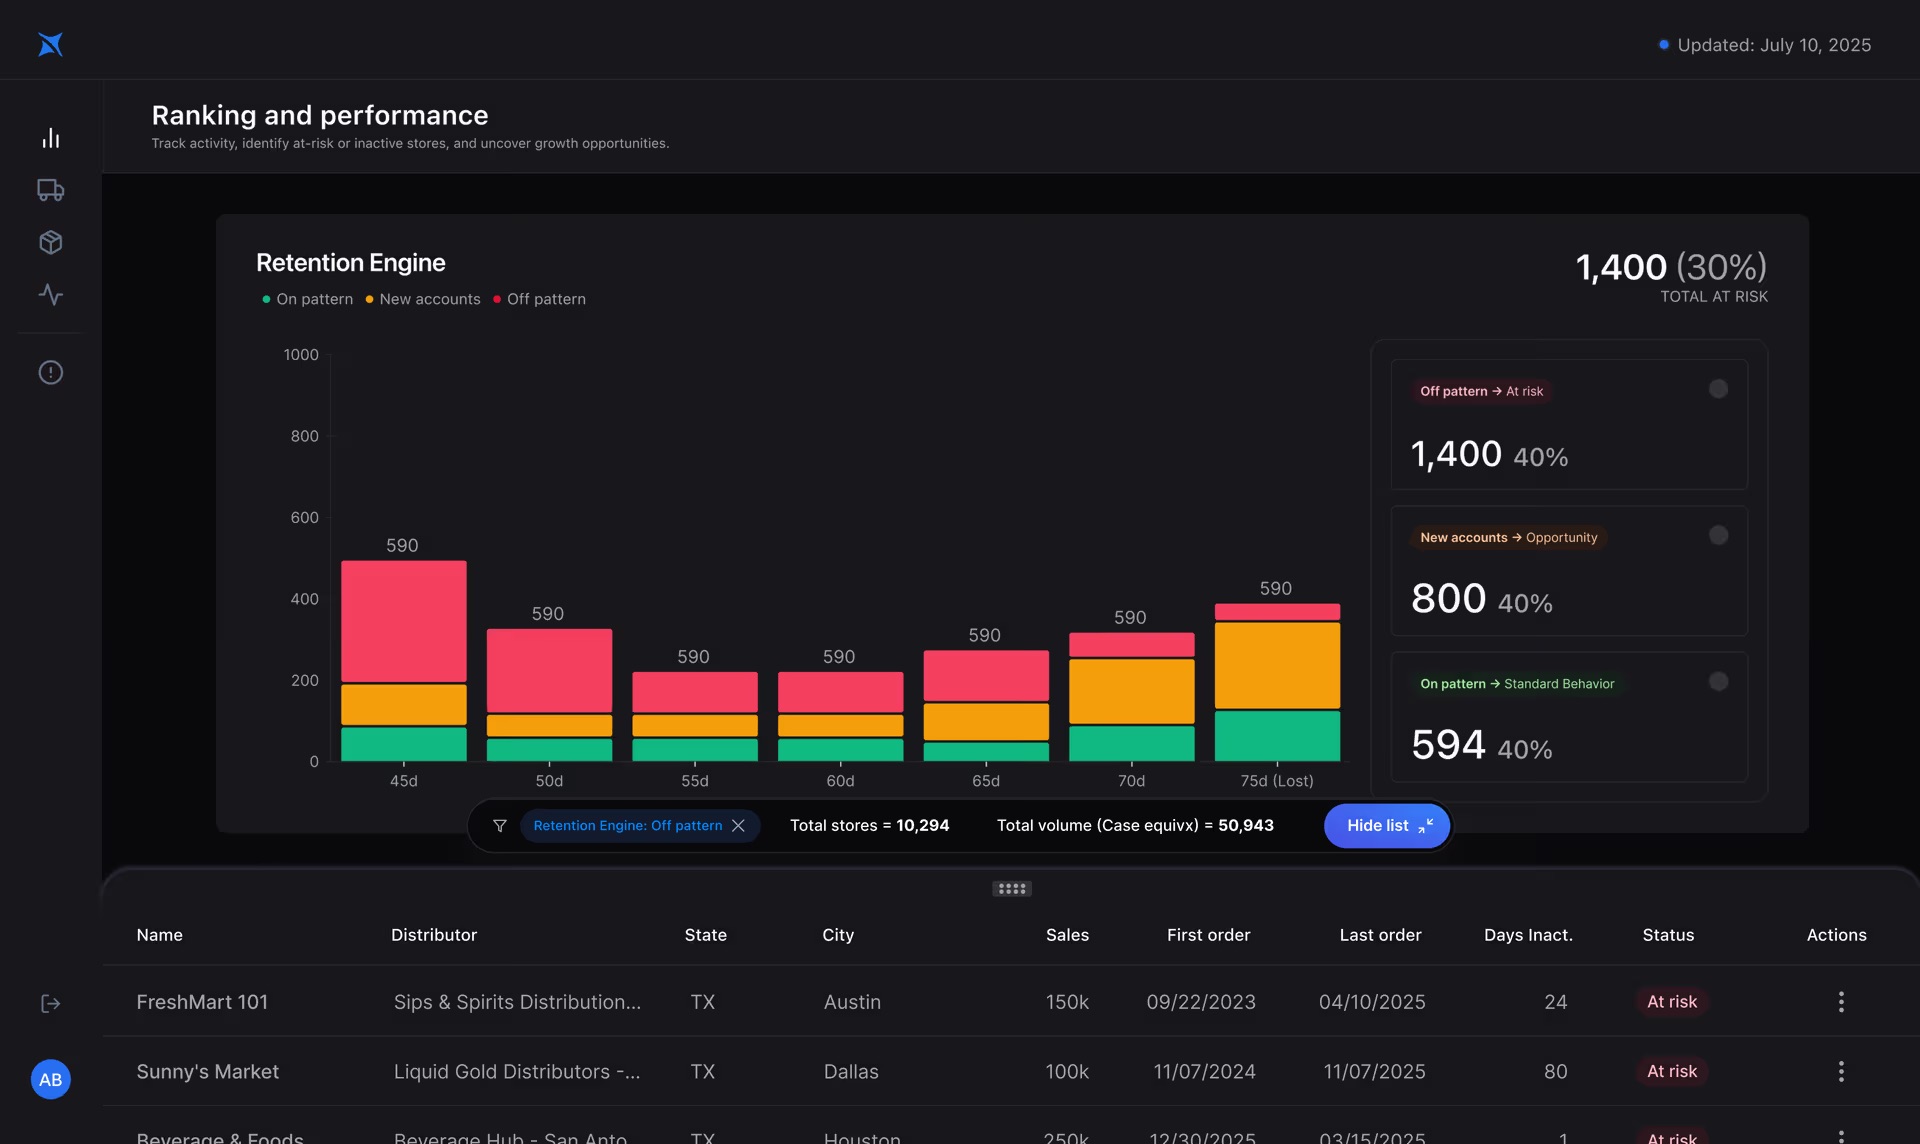Click the Hide list button

point(1387,825)
